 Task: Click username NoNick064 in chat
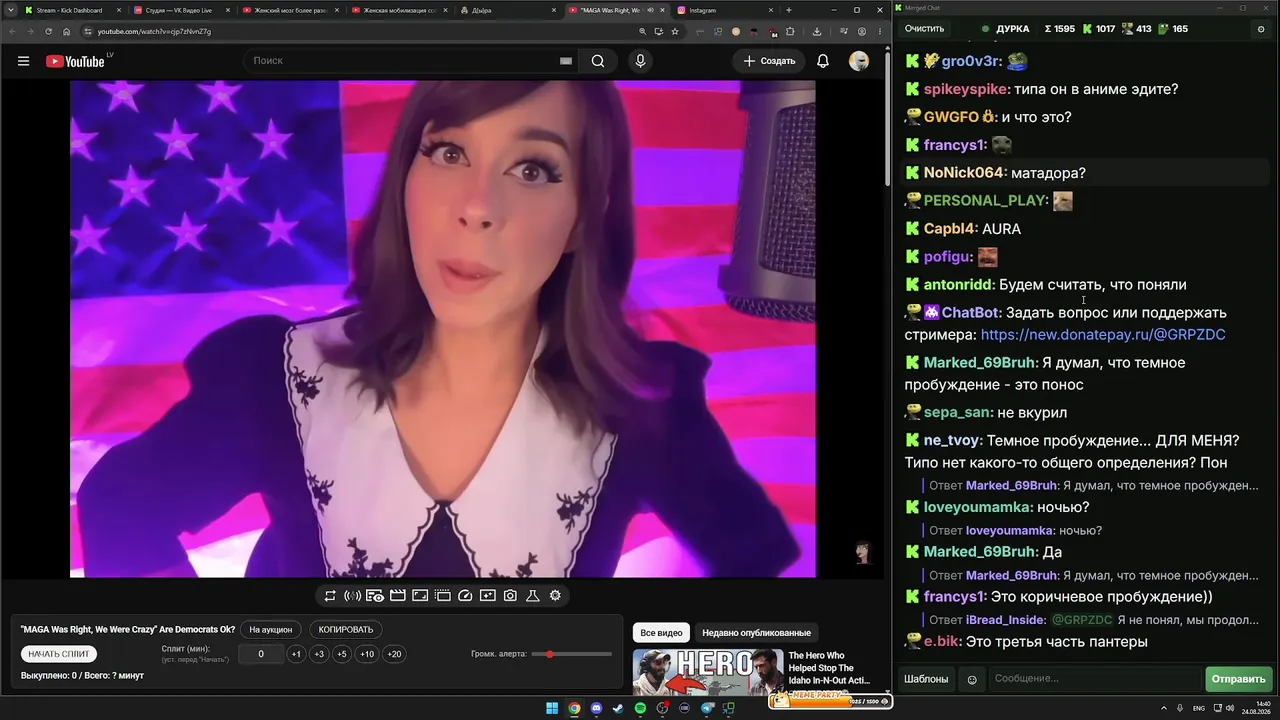964,173
